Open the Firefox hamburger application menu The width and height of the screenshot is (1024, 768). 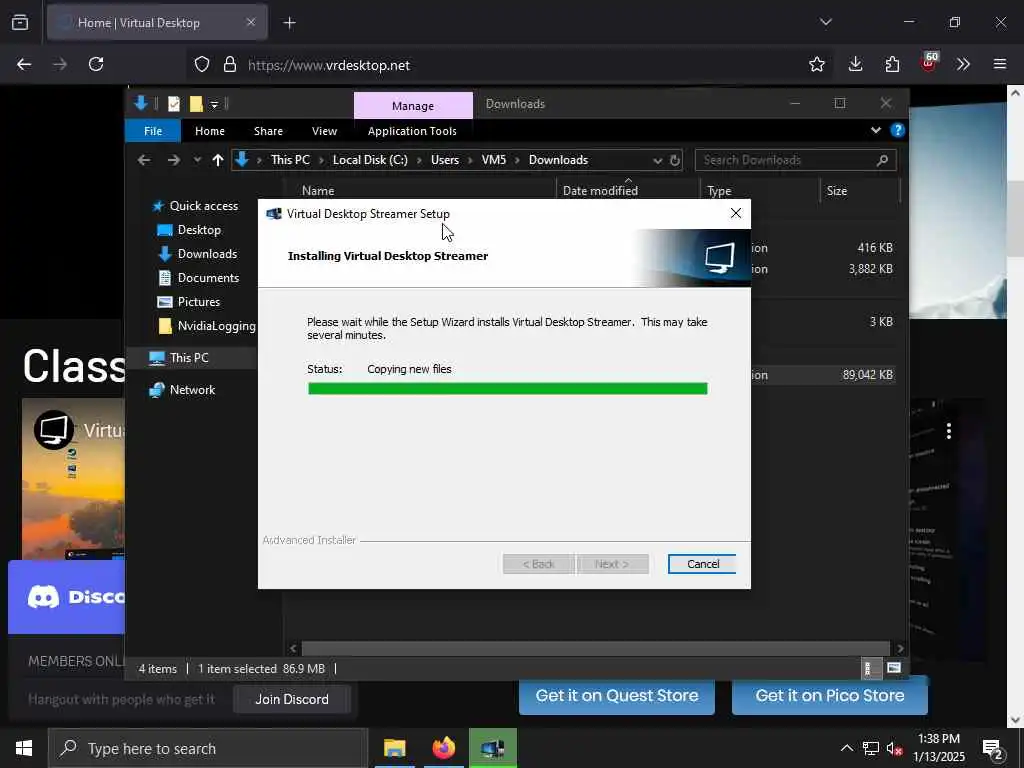(x=1000, y=65)
